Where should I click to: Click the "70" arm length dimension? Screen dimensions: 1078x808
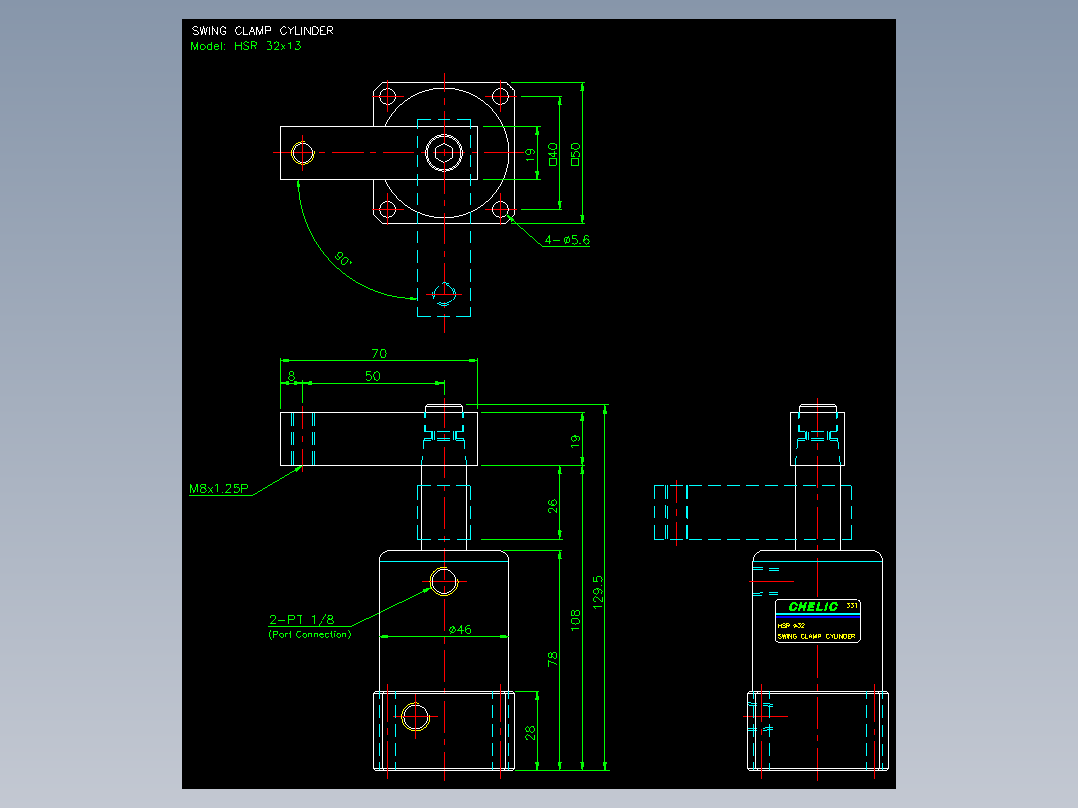click(379, 353)
